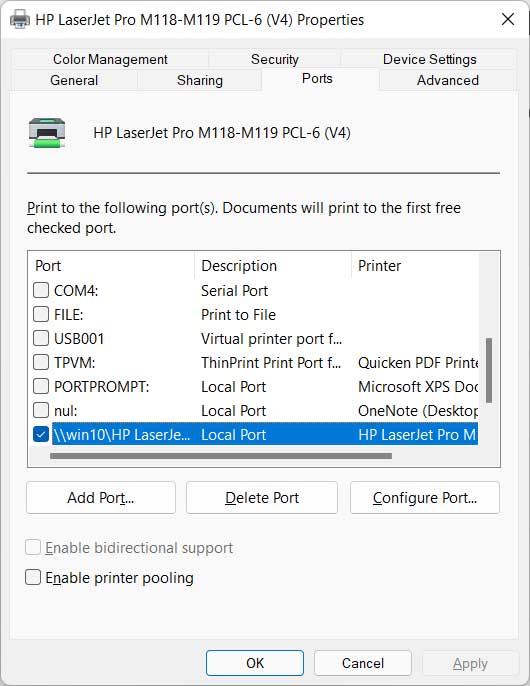Screen dimensions: 530x686
Task: Select the PORTPROMPT: port name
Action: pyautogui.click(x=102, y=387)
